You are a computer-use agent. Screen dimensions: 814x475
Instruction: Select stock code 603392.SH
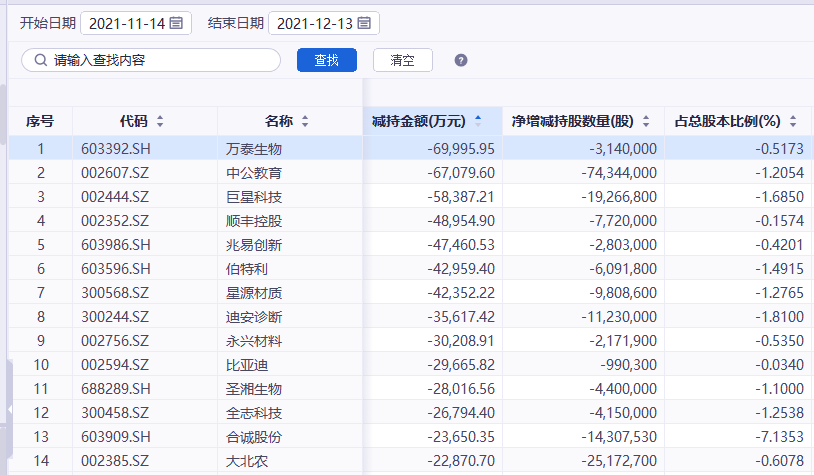tap(116, 149)
